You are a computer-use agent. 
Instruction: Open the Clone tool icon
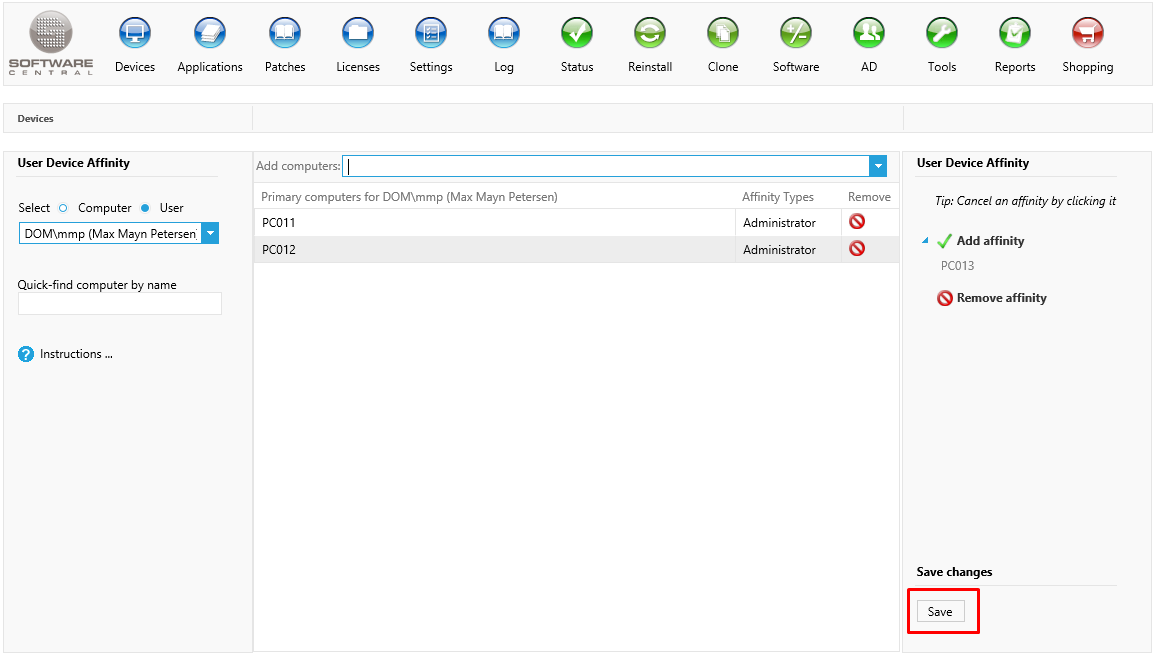coord(723,34)
